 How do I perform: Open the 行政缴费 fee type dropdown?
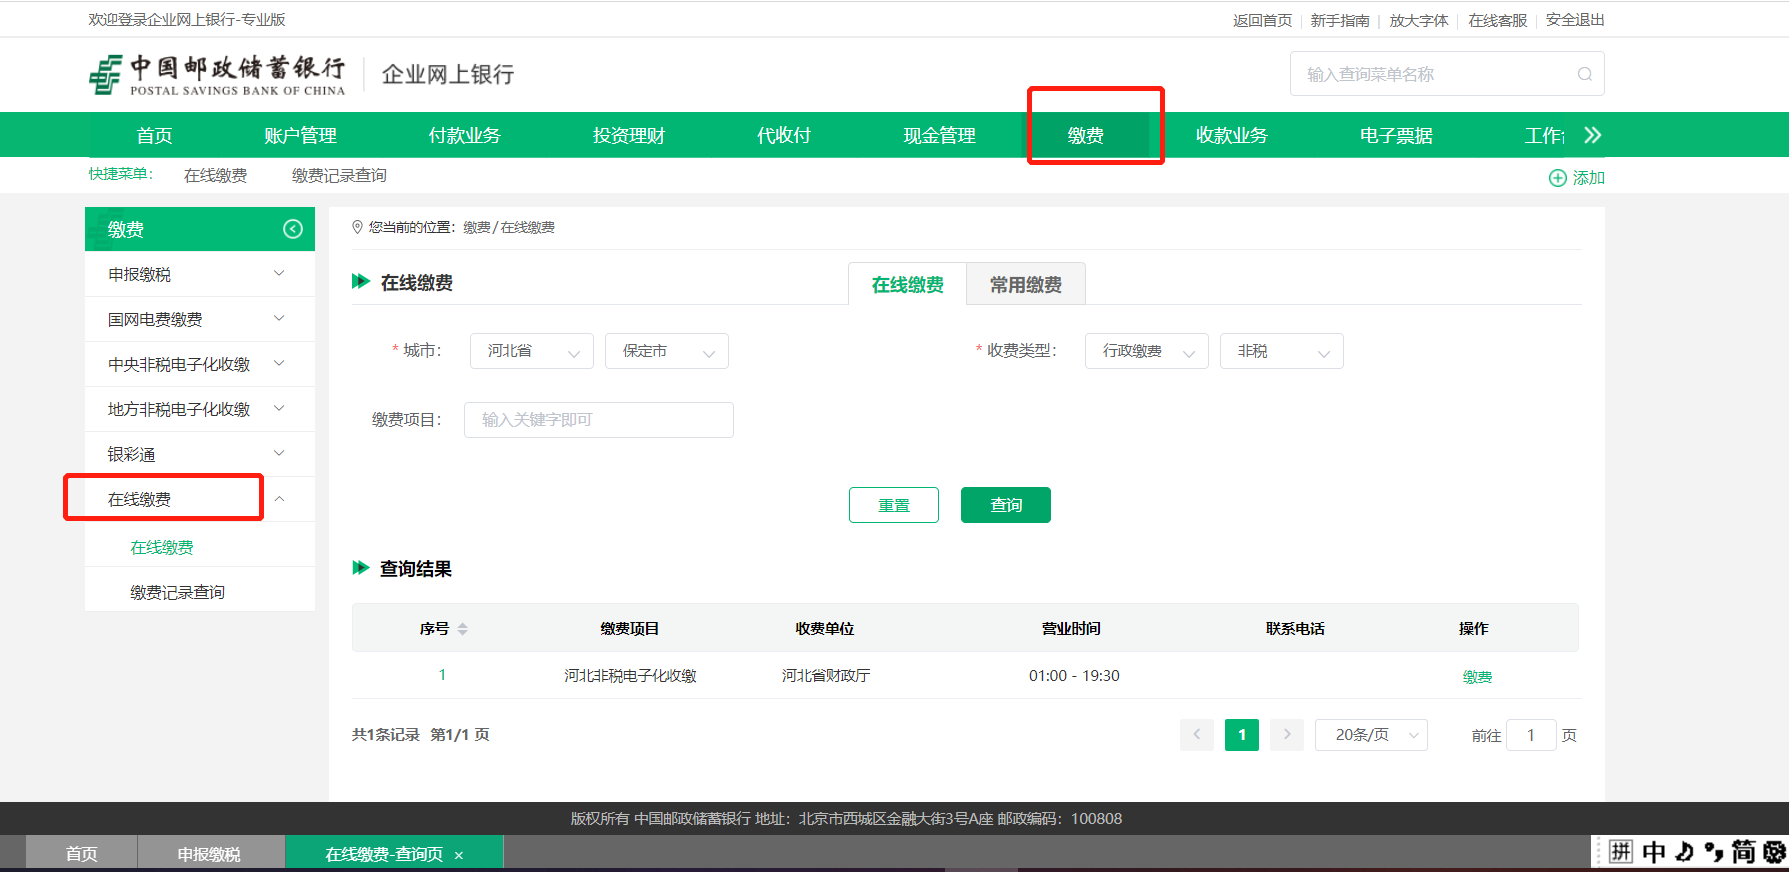click(1146, 351)
